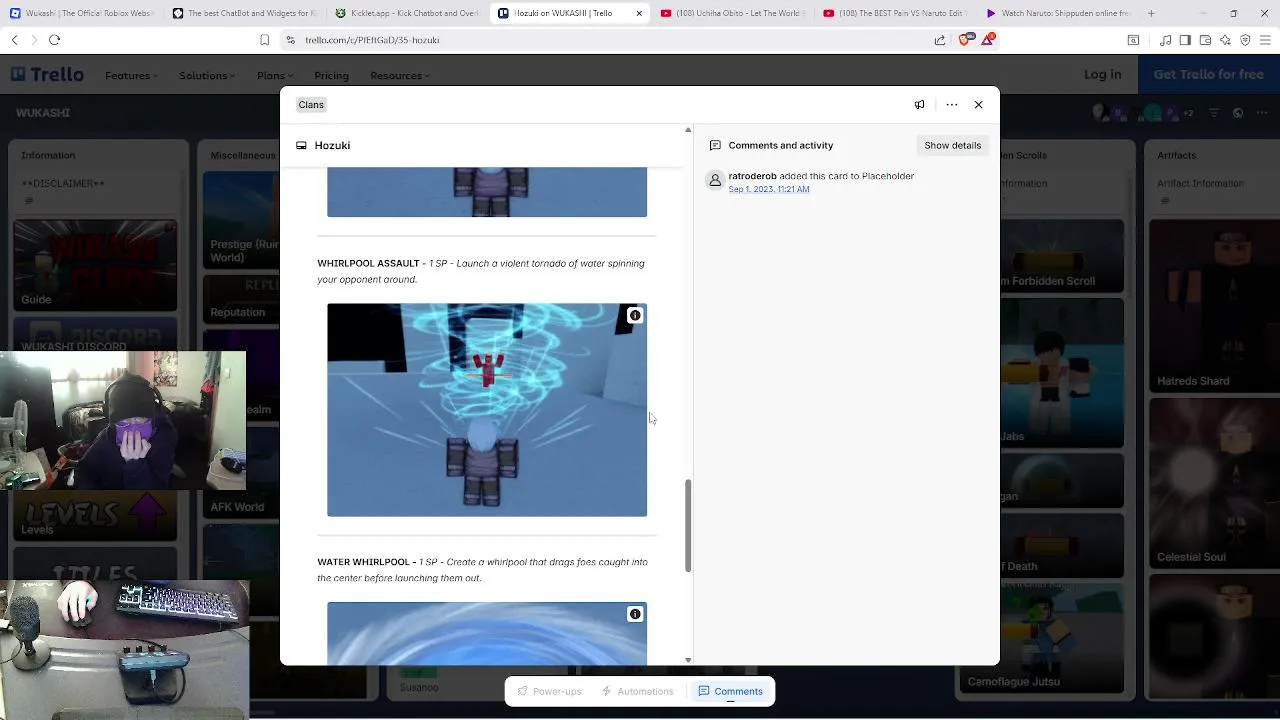Image resolution: width=1280 pixels, height=720 pixels.
Task: Open the Power-ups tab
Action: click(x=549, y=691)
